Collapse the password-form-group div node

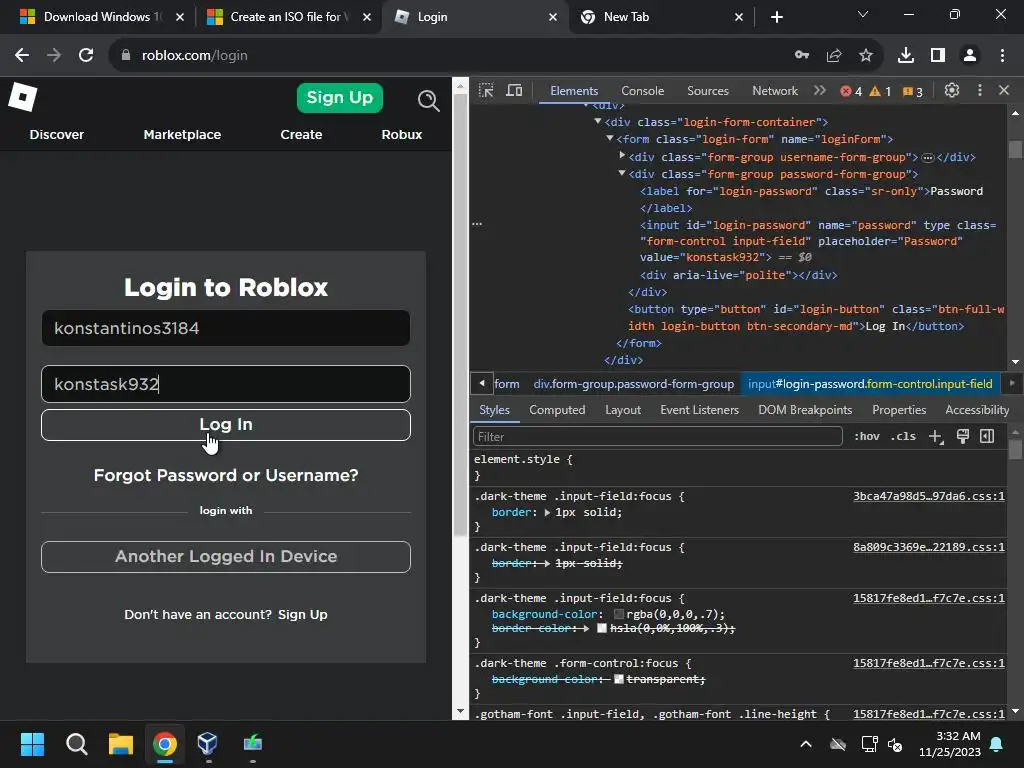(622, 173)
